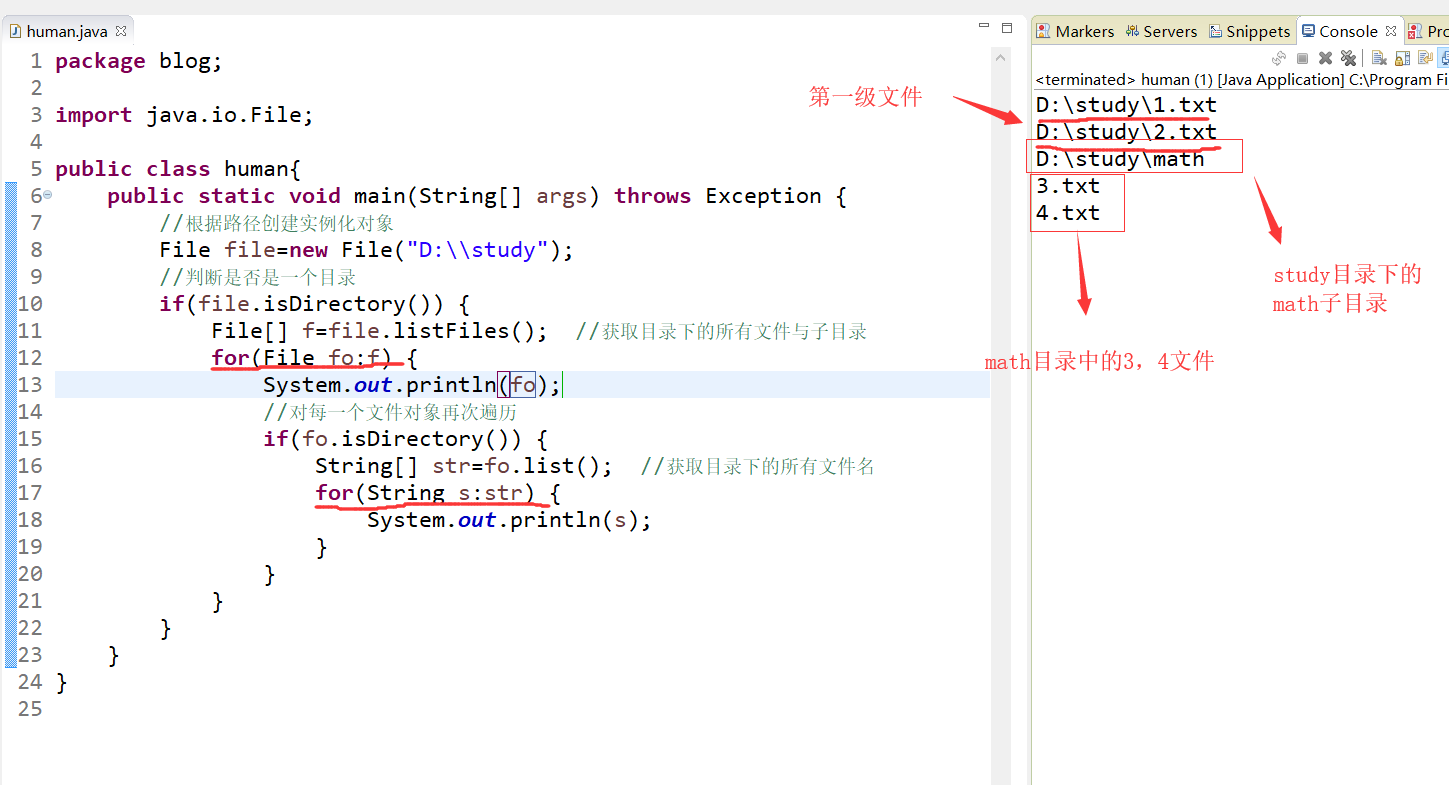Open the Servers tab
The height and width of the screenshot is (785, 1449).
tap(1161, 31)
